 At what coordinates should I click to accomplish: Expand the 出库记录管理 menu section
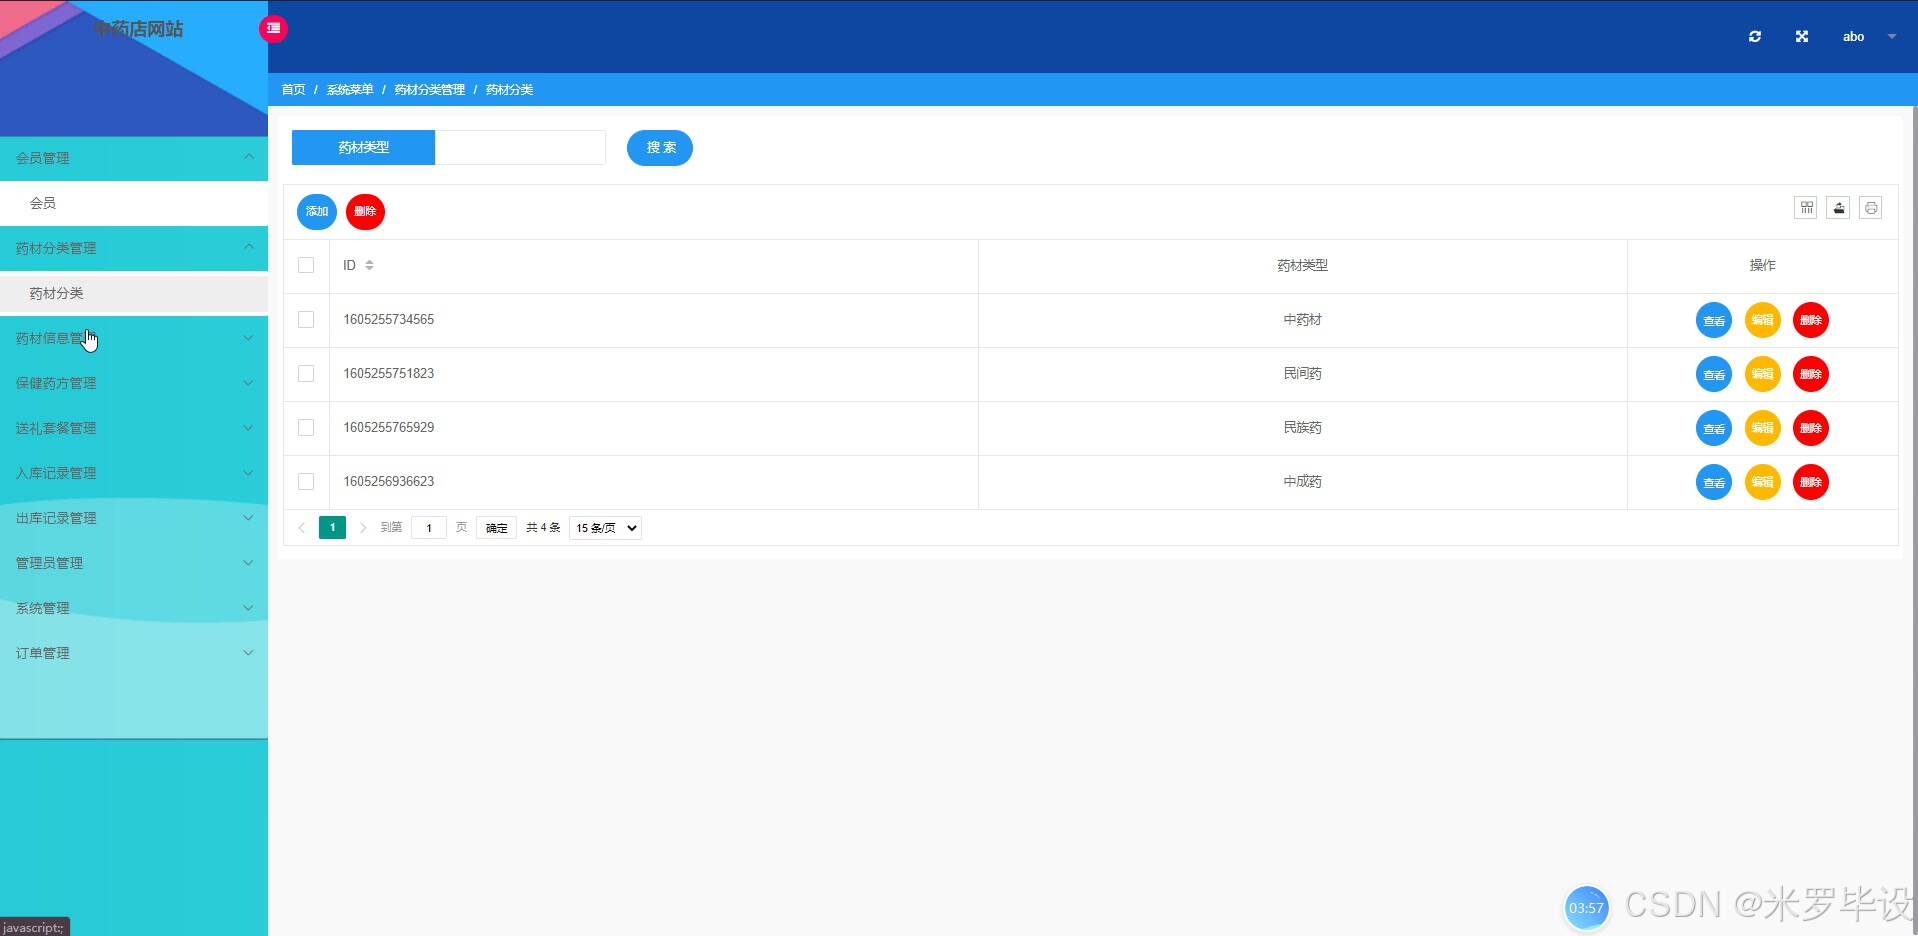134,518
